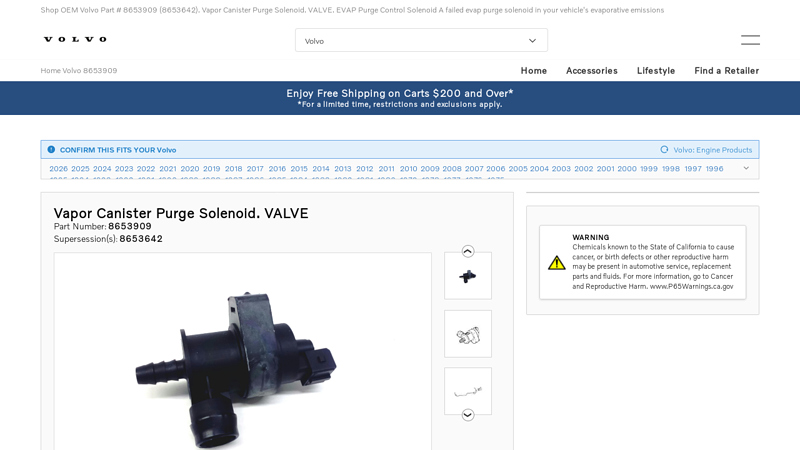The image size is (800, 450).
Task: Click the yellow warning triangle icon
Action: 557,263
